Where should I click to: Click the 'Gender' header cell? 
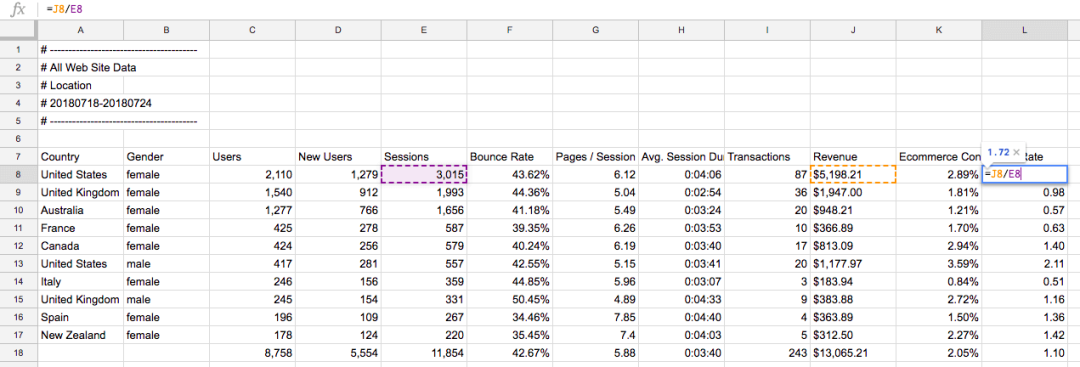point(167,157)
